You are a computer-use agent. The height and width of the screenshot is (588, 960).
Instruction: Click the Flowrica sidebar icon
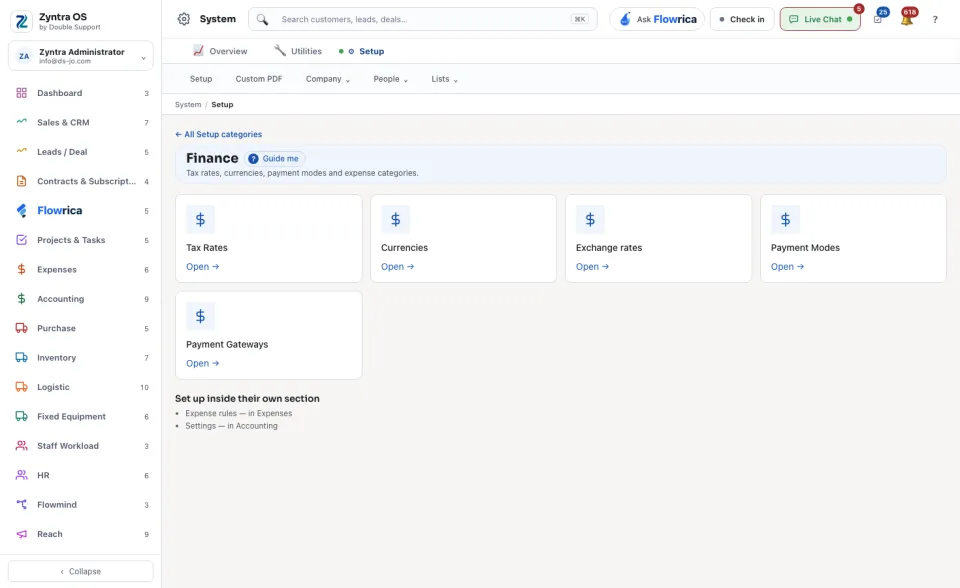click(21, 211)
